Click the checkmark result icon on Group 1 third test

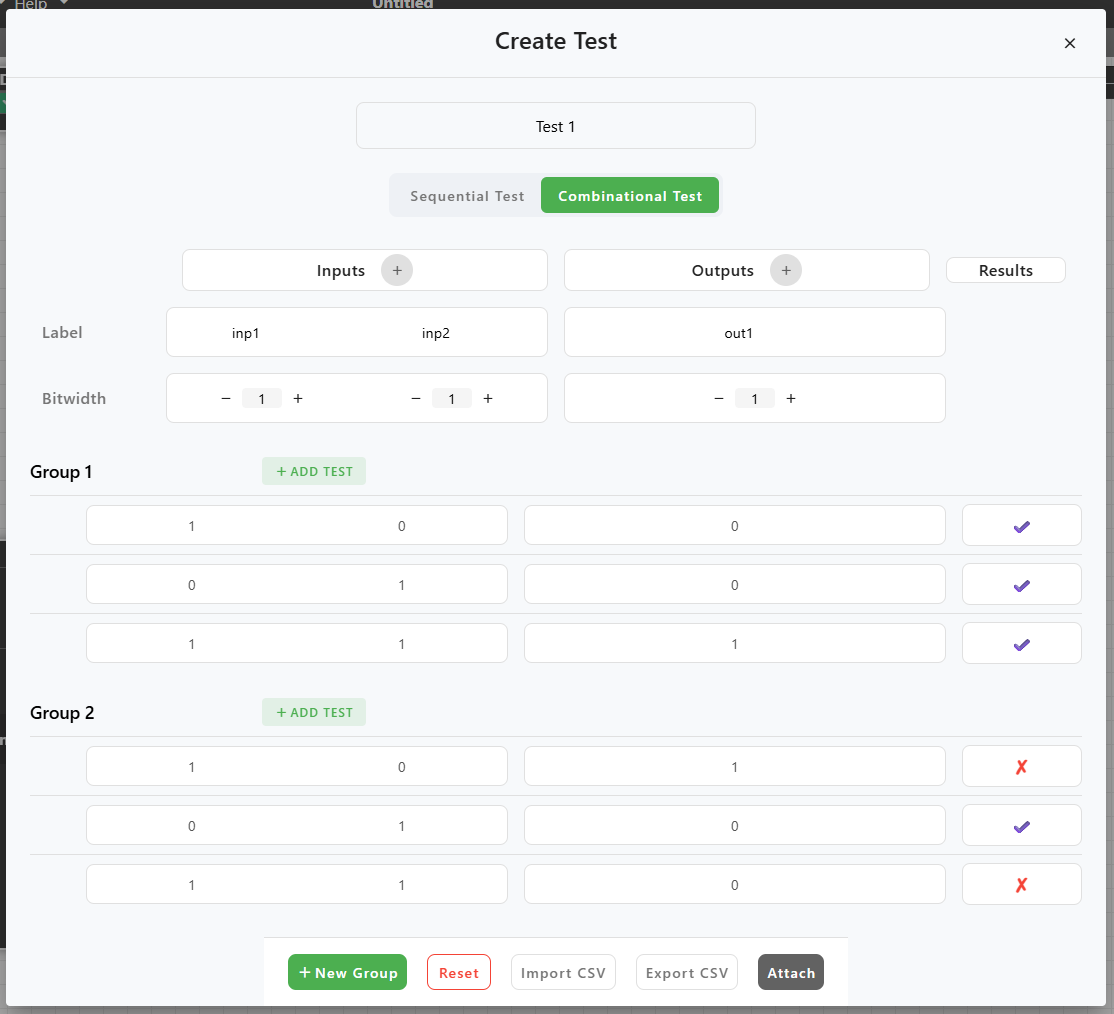(x=1021, y=643)
